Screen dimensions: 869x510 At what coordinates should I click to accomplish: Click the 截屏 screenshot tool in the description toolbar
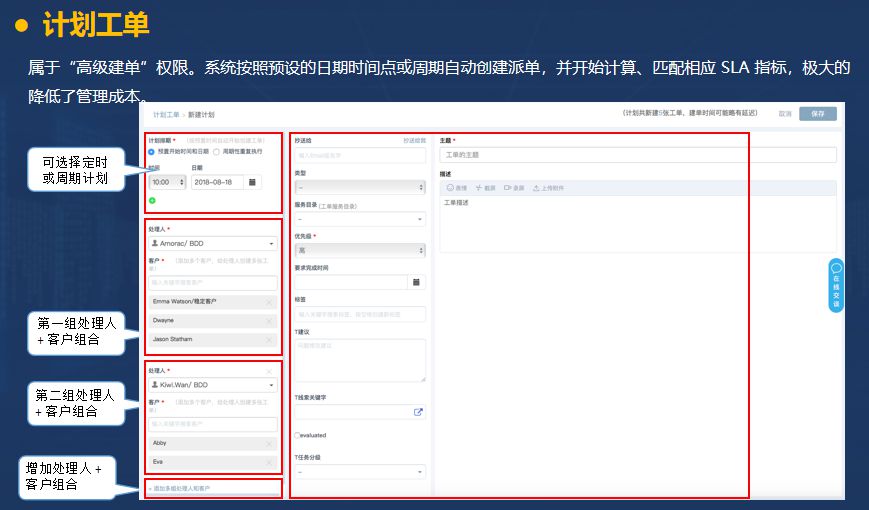(x=485, y=188)
